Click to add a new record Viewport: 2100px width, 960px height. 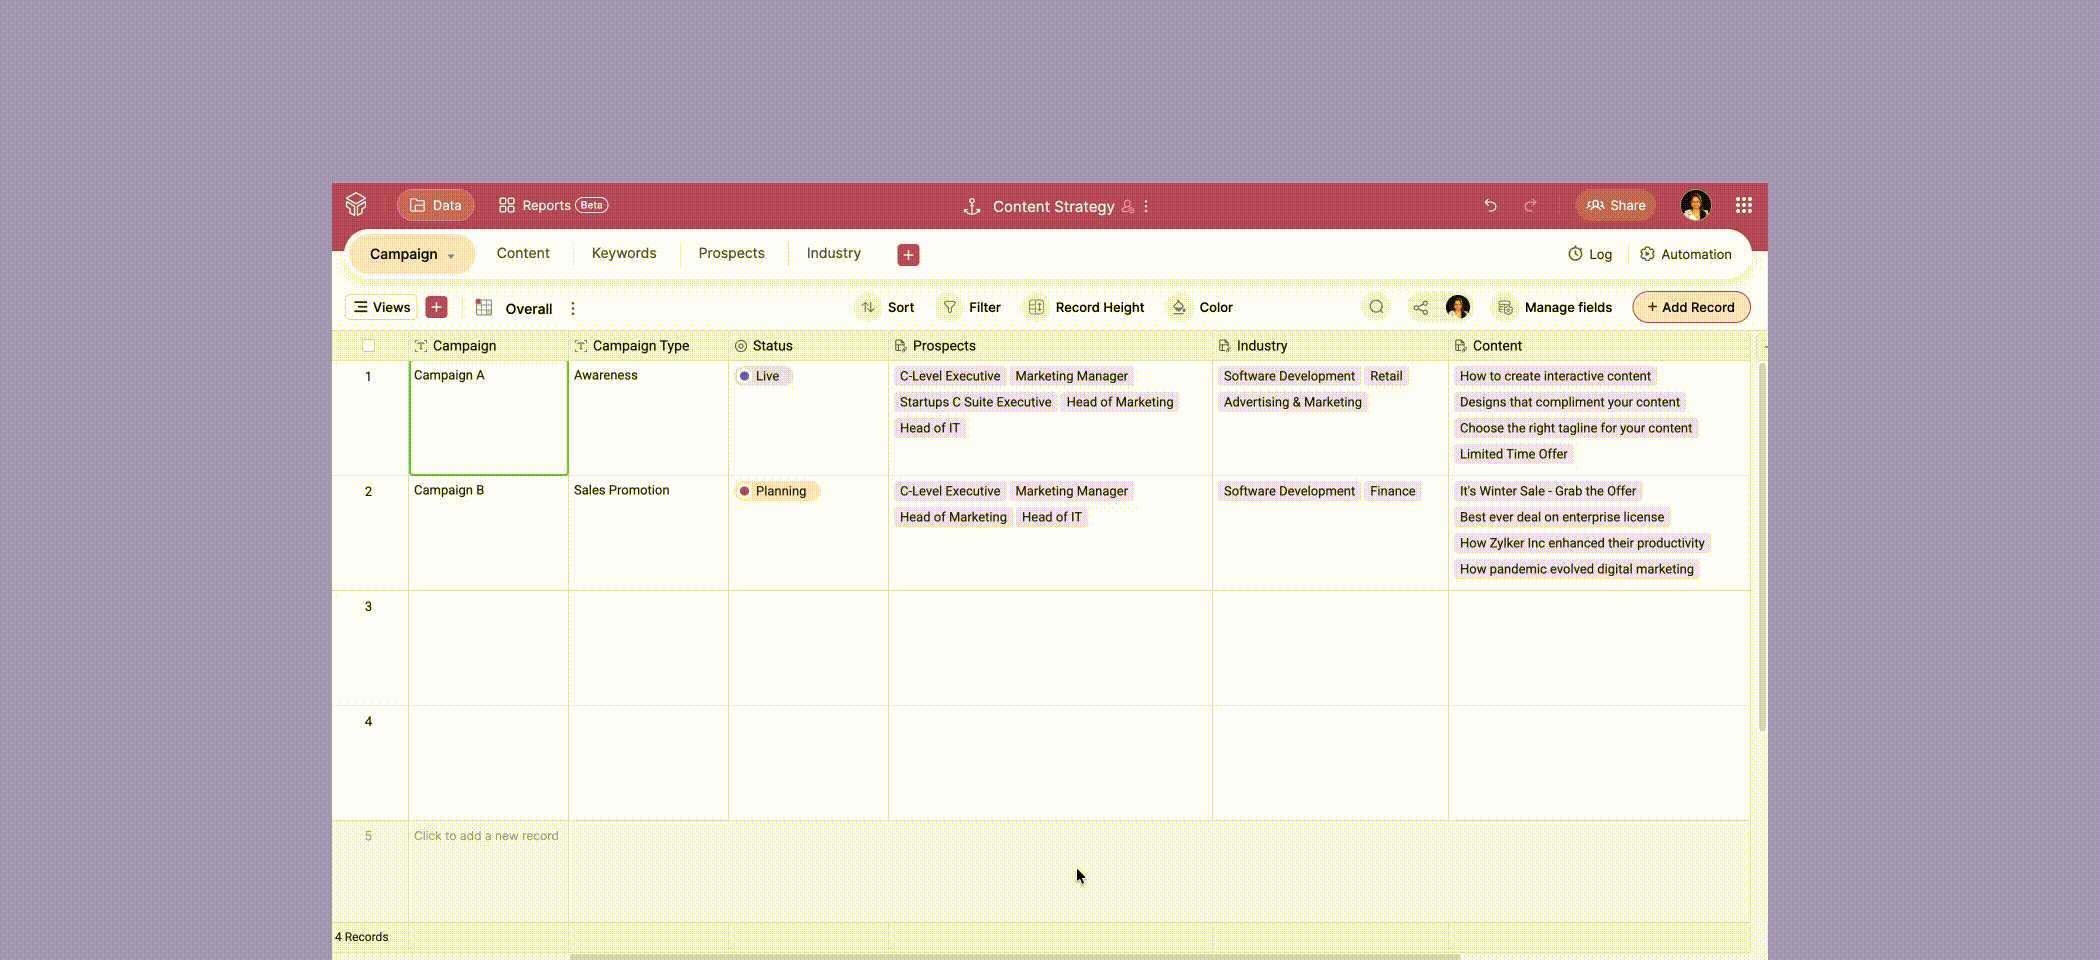[485, 836]
